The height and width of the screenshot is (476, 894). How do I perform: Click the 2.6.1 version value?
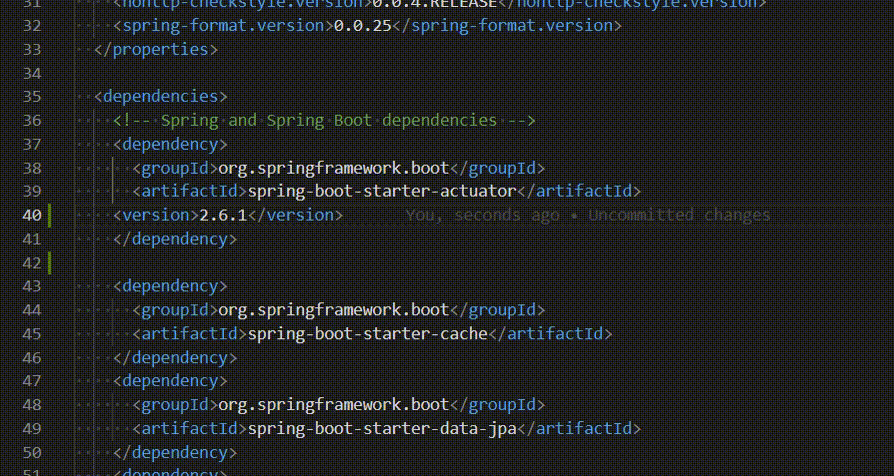[x=223, y=215]
